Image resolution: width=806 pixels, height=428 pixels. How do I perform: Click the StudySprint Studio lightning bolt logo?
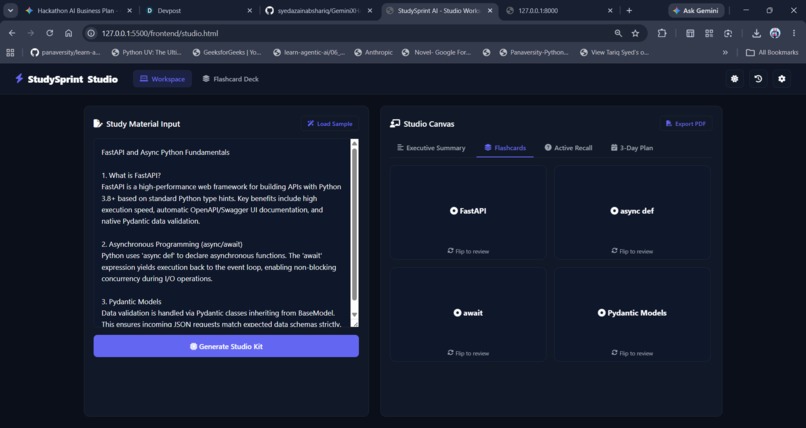click(19, 79)
